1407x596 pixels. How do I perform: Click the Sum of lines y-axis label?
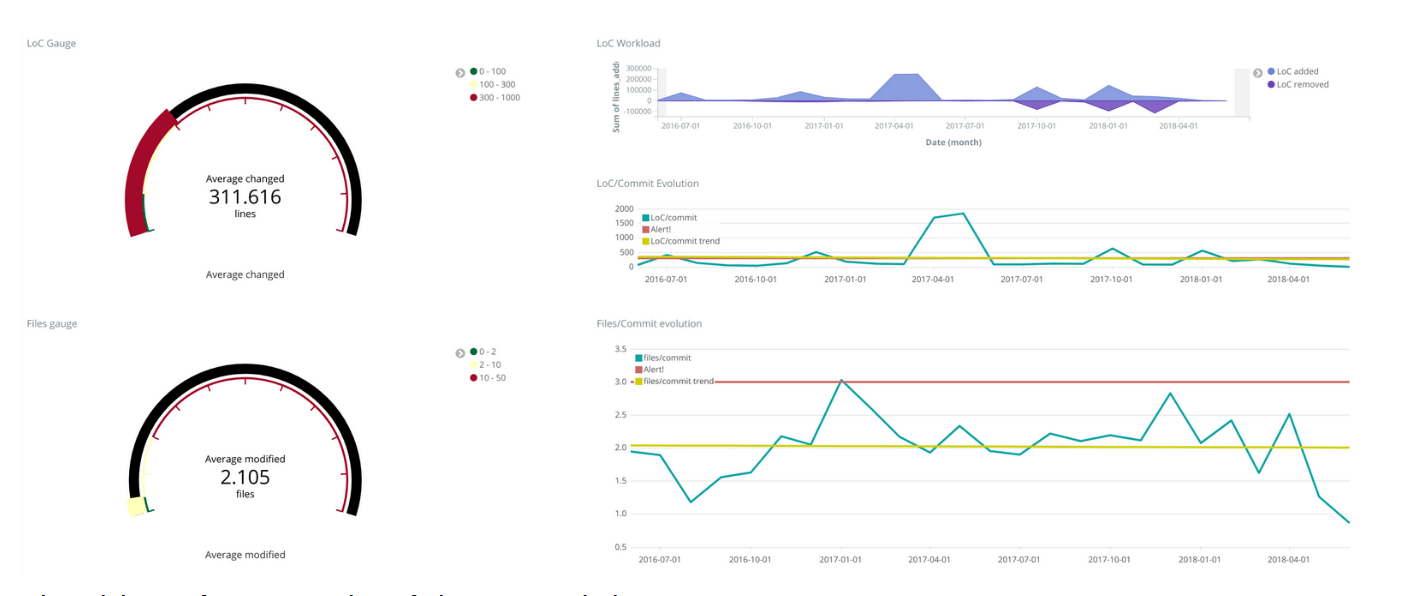617,97
